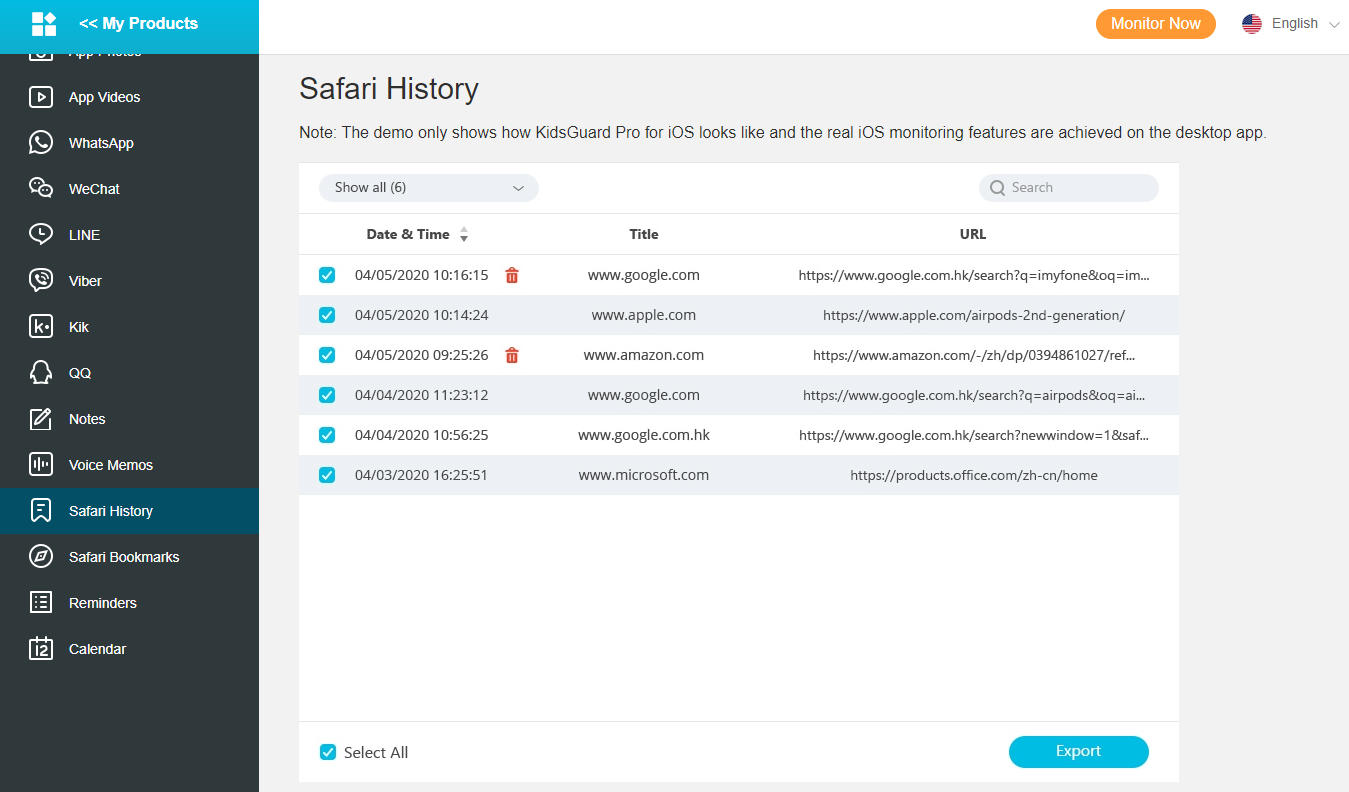Toggle the Select All checkbox
Image resolution: width=1349 pixels, height=792 pixels.
(328, 752)
